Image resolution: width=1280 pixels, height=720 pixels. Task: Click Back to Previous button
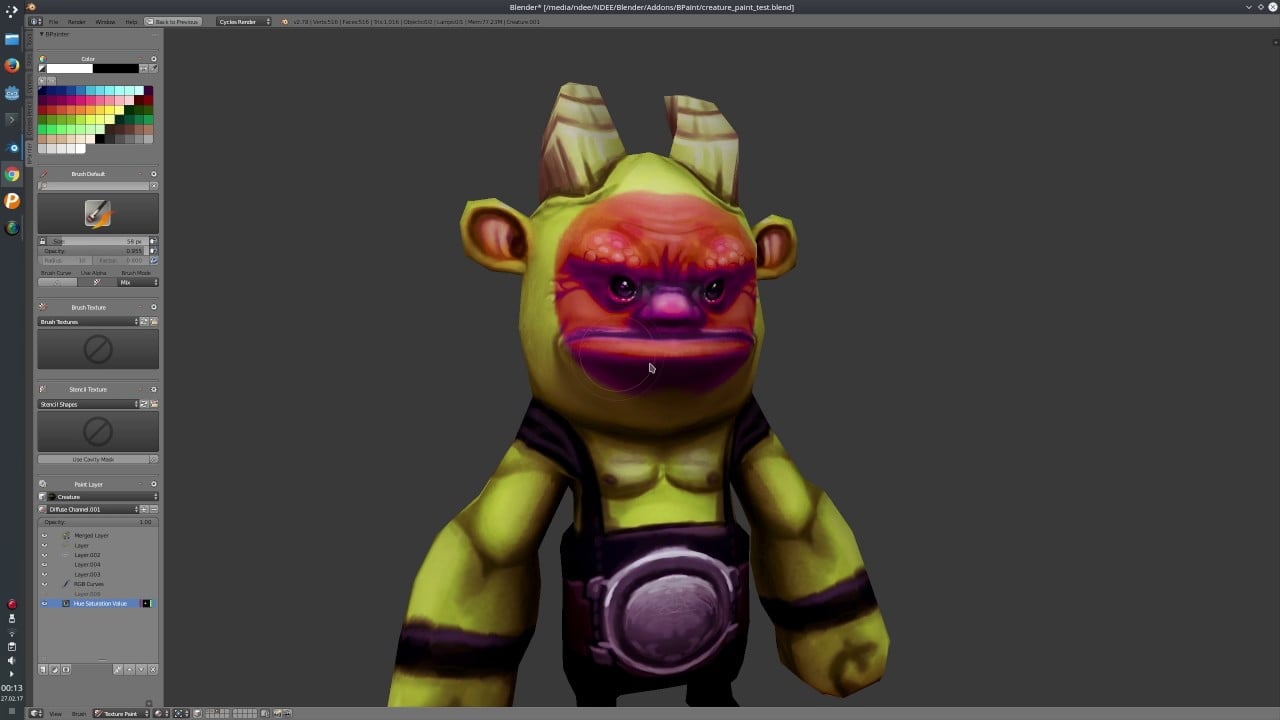pos(172,21)
